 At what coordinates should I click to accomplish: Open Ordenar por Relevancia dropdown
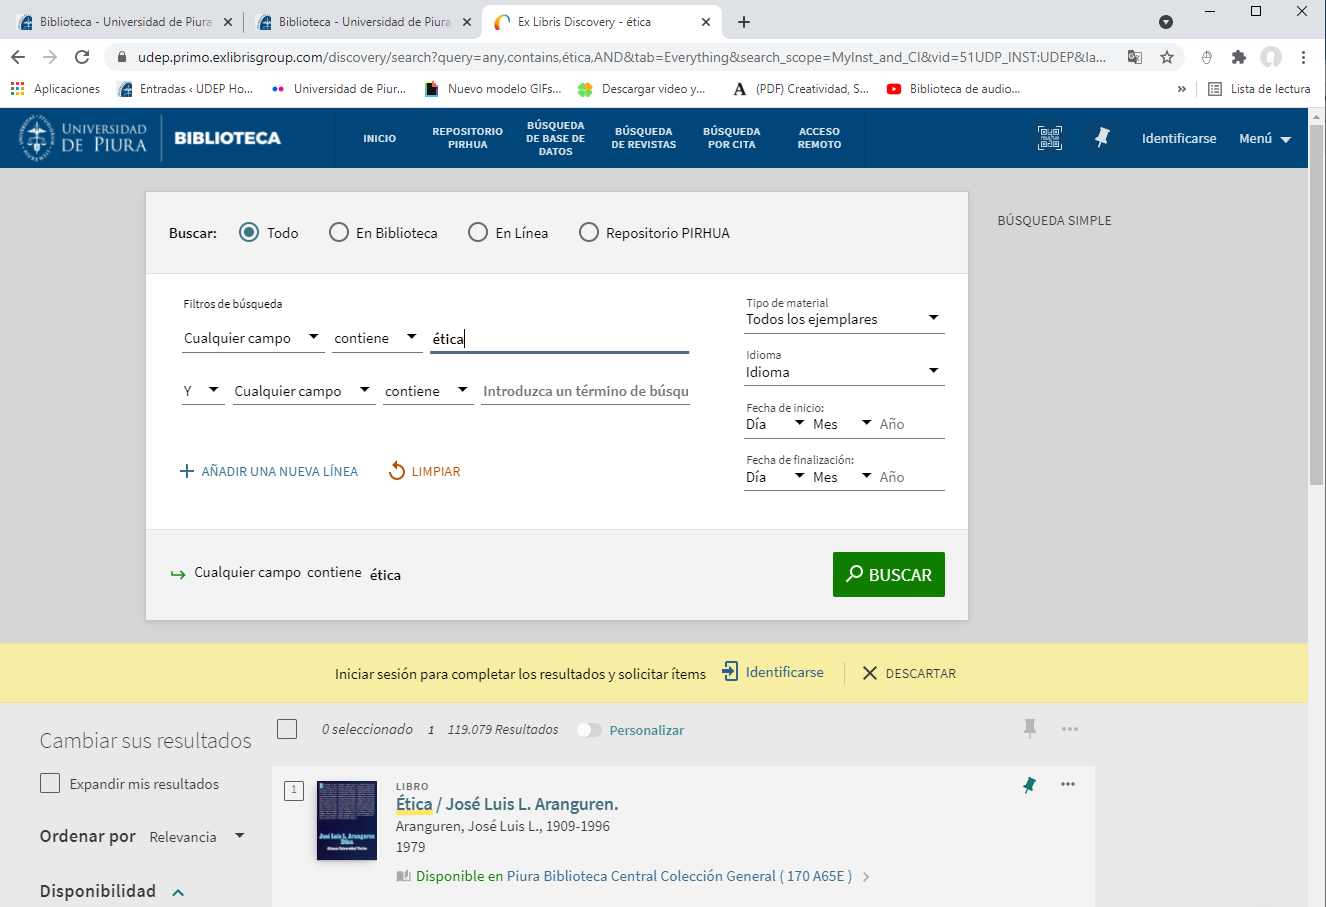coord(197,837)
